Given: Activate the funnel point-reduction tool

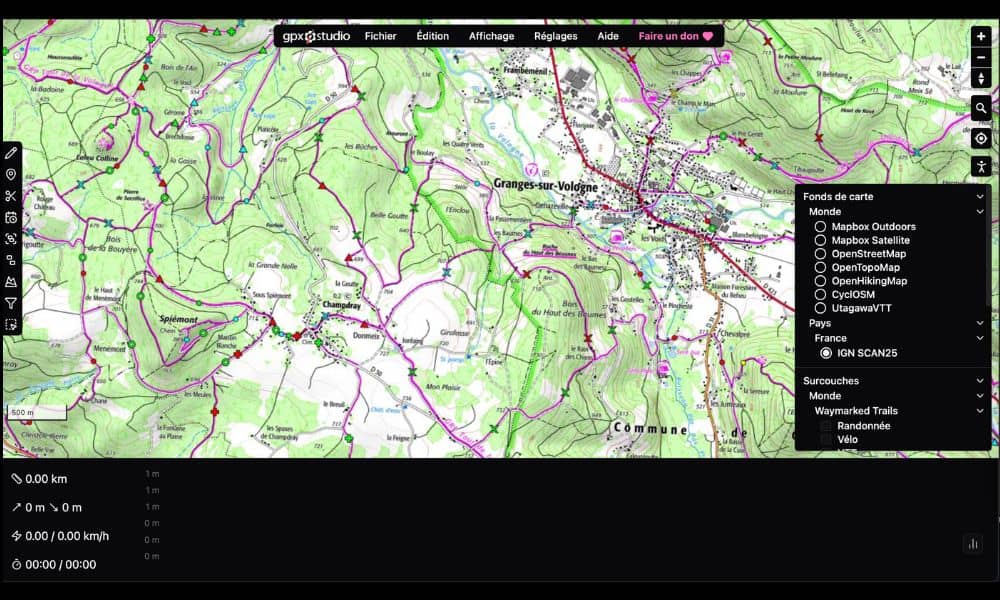Looking at the screenshot, I should point(11,303).
